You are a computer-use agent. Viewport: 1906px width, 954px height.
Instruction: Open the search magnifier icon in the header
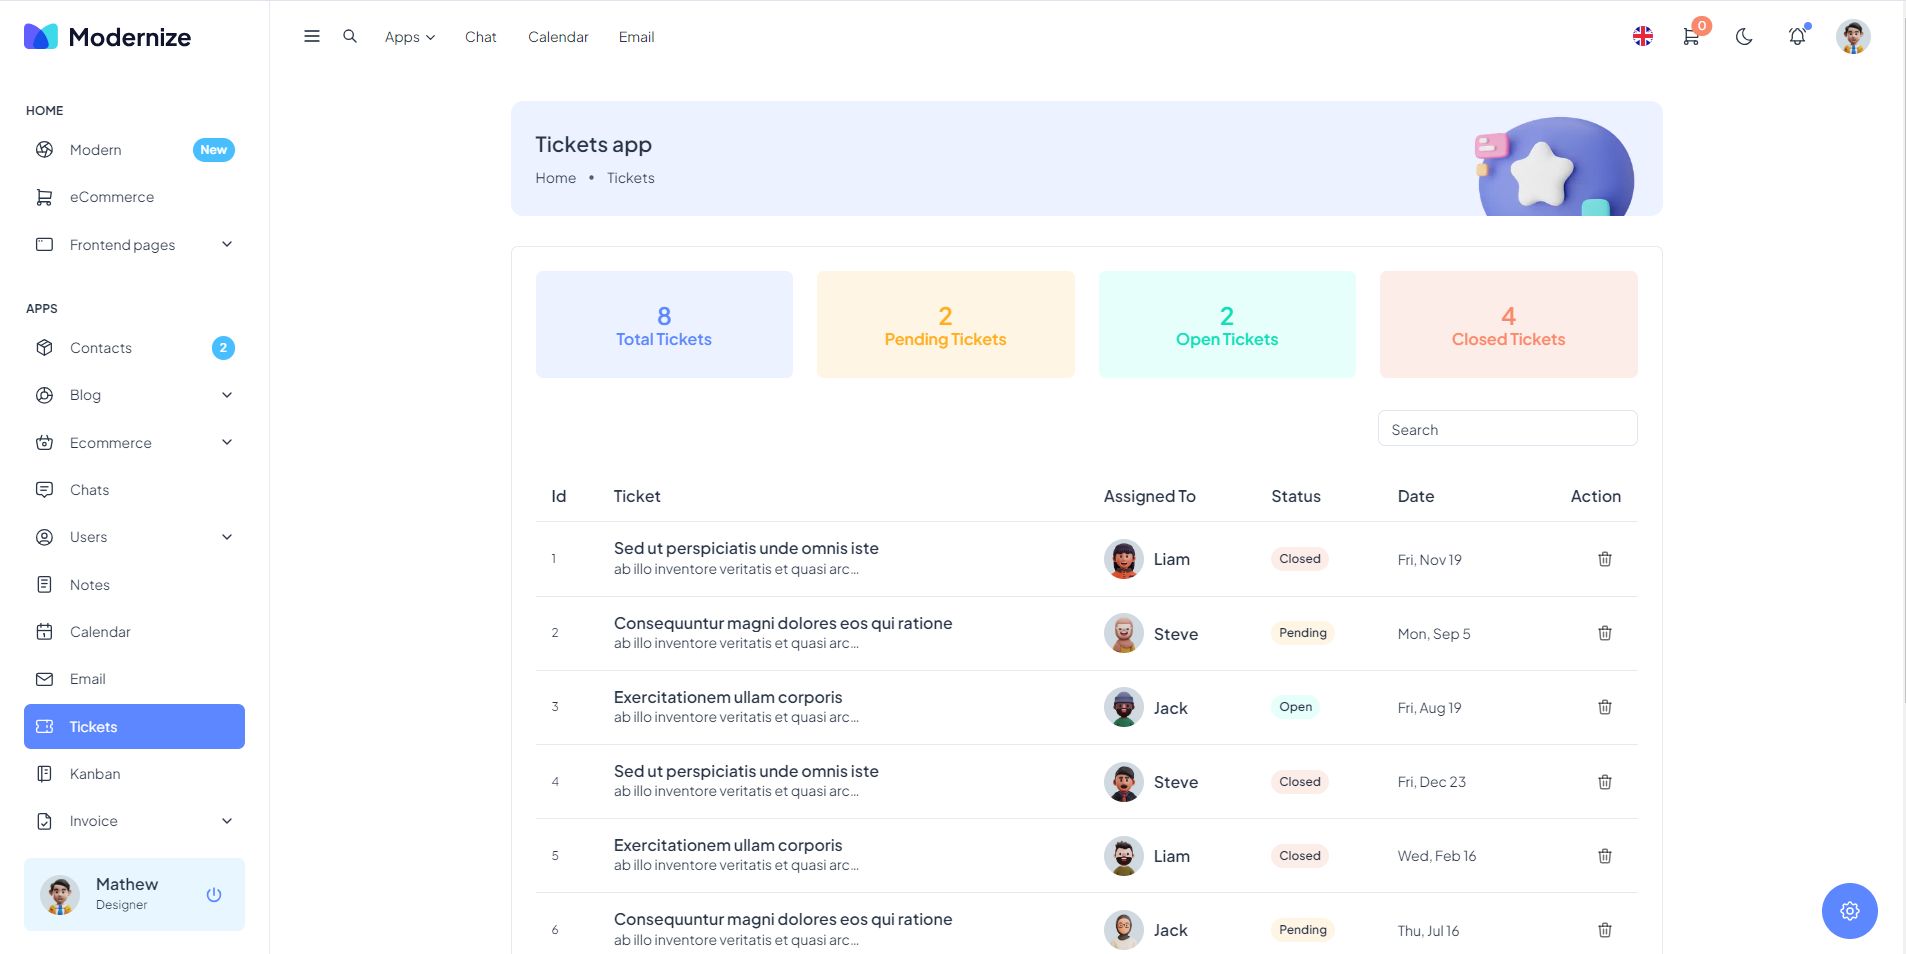click(x=350, y=37)
